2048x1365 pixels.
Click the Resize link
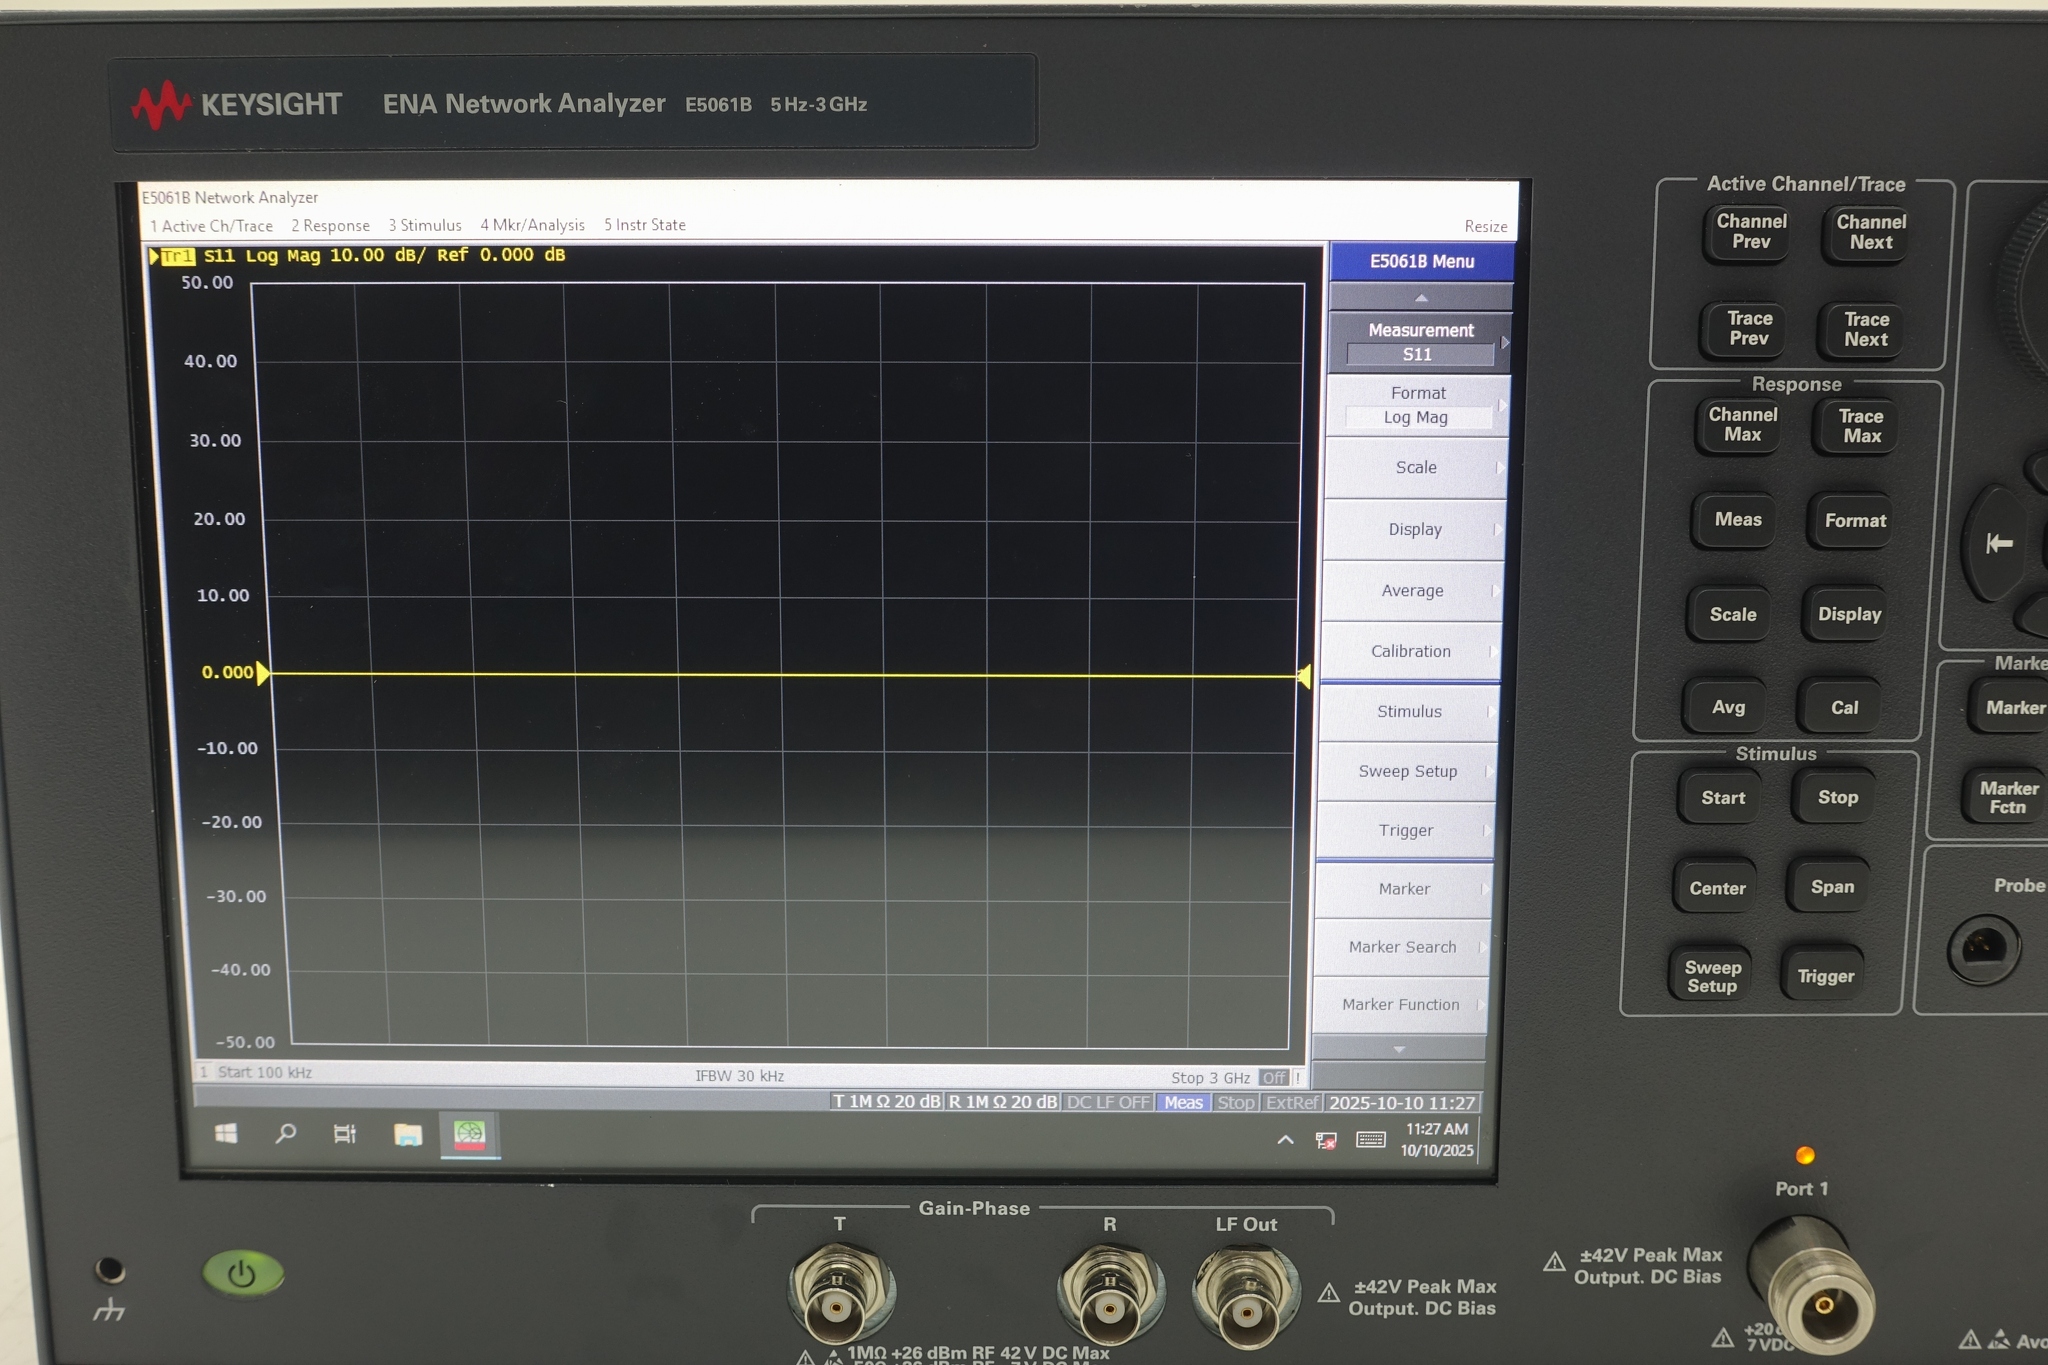pos(1486,226)
